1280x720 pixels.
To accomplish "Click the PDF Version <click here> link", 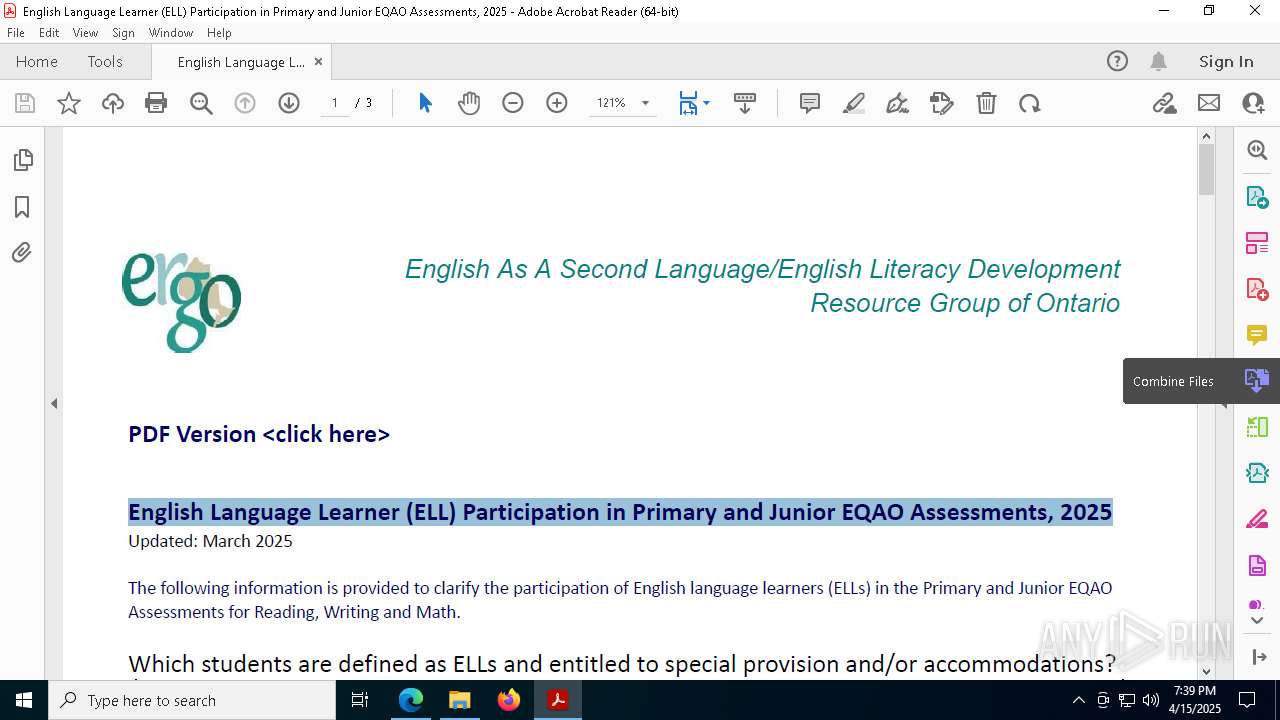I will click(x=259, y=434).
